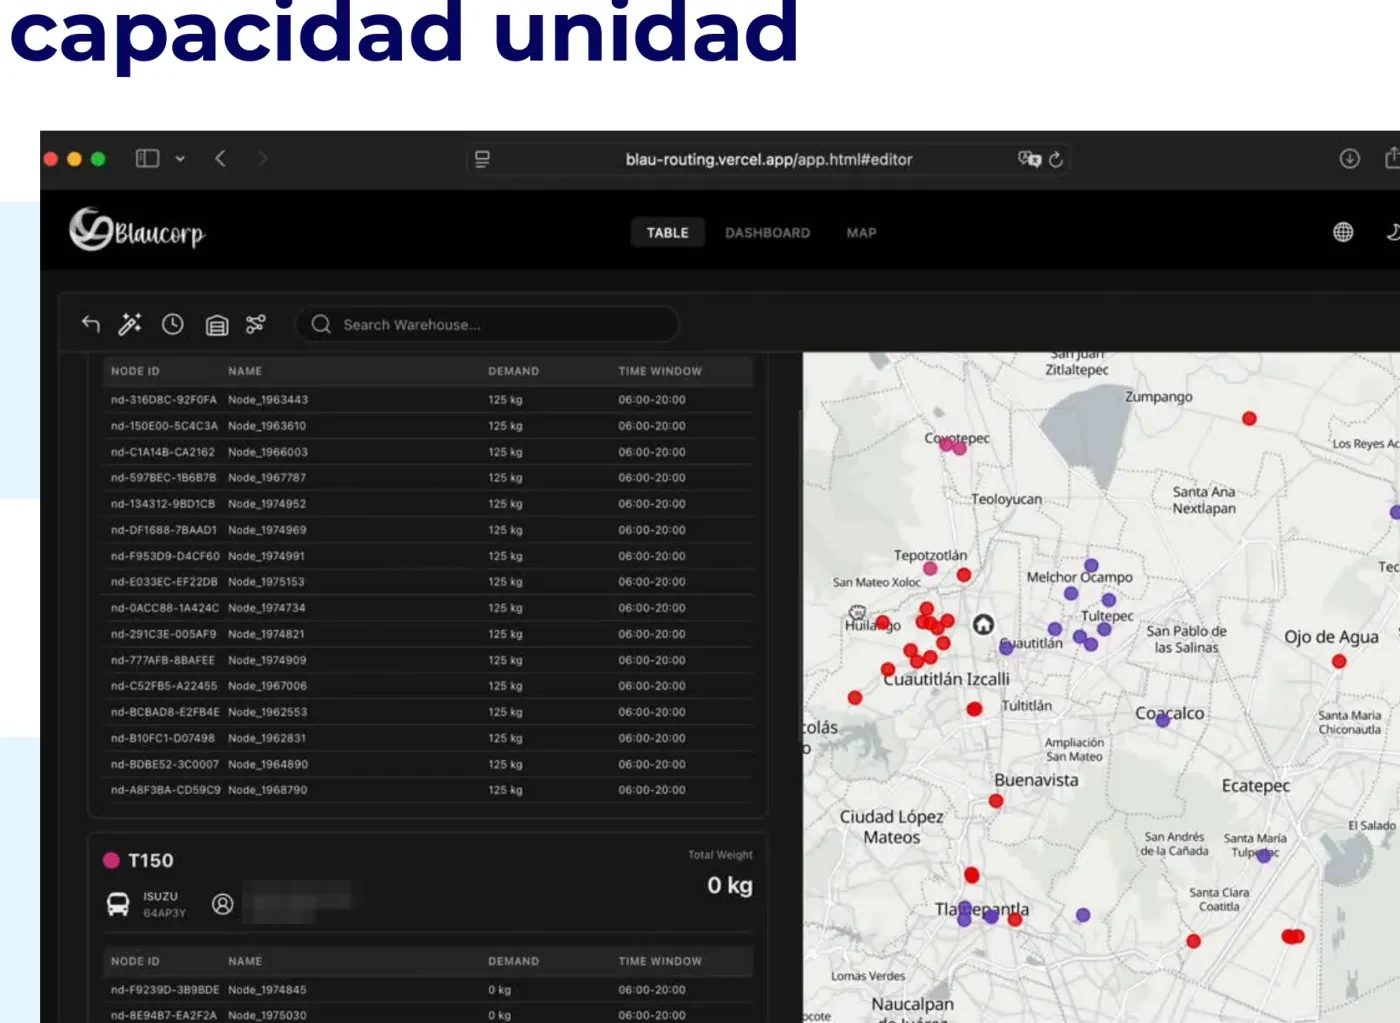This screenshot has width=1400, height=1023.
Task: Go back with browser back arrow
Action: 220,158
